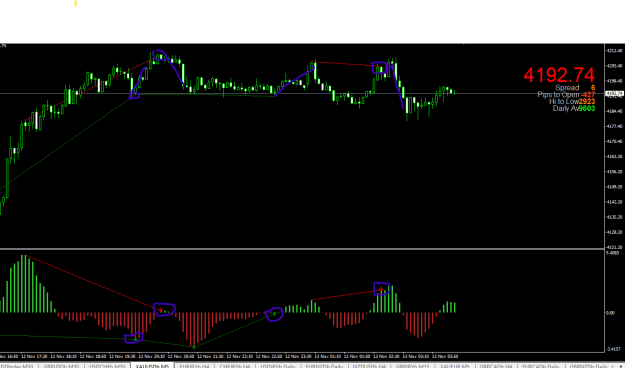625x368 pixels.
Task: Click the Hi to Low 2923 label
Action: coord(572,101)
